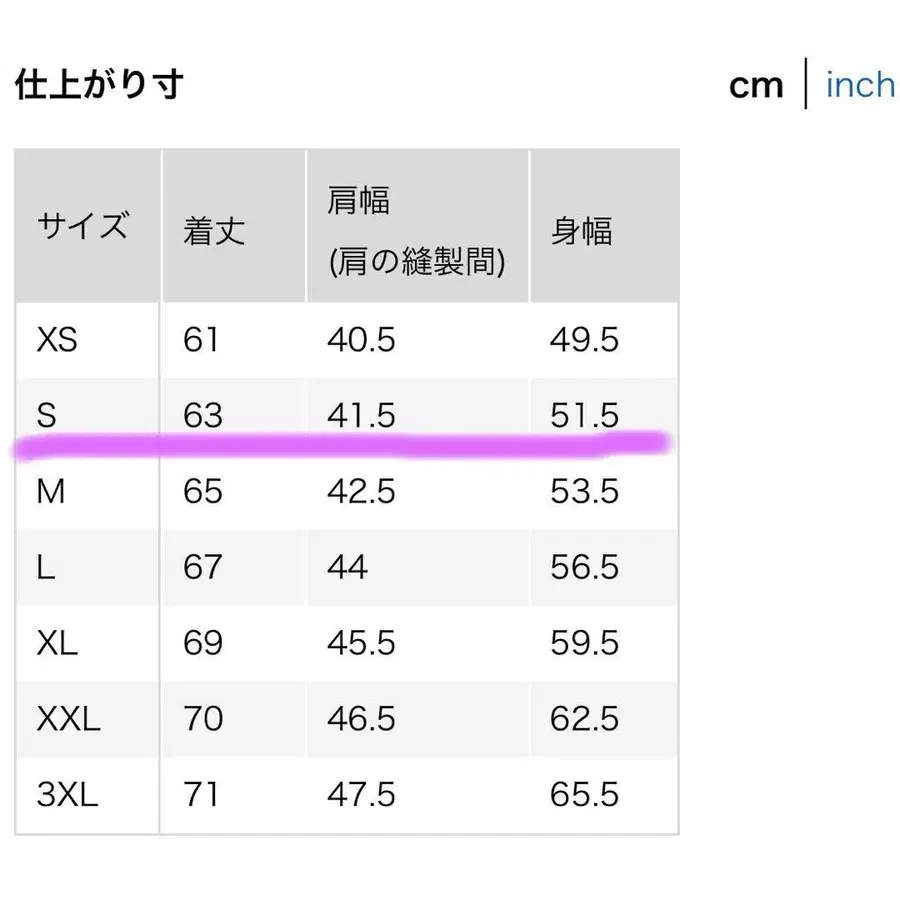
Task: Select the cm unit option
Action: (x=758, y=86)
